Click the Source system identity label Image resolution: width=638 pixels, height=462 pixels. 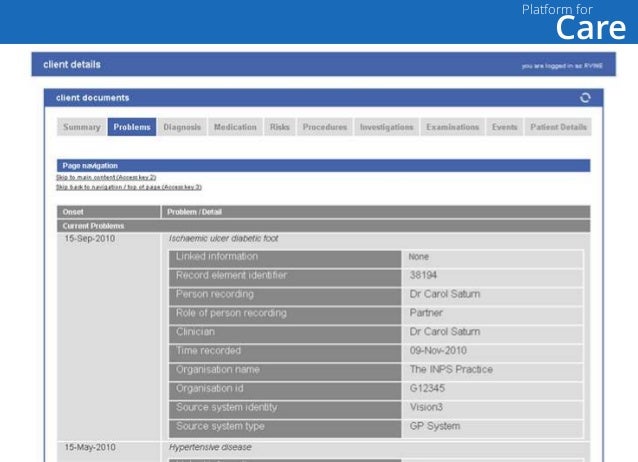(x=227, y=407)
